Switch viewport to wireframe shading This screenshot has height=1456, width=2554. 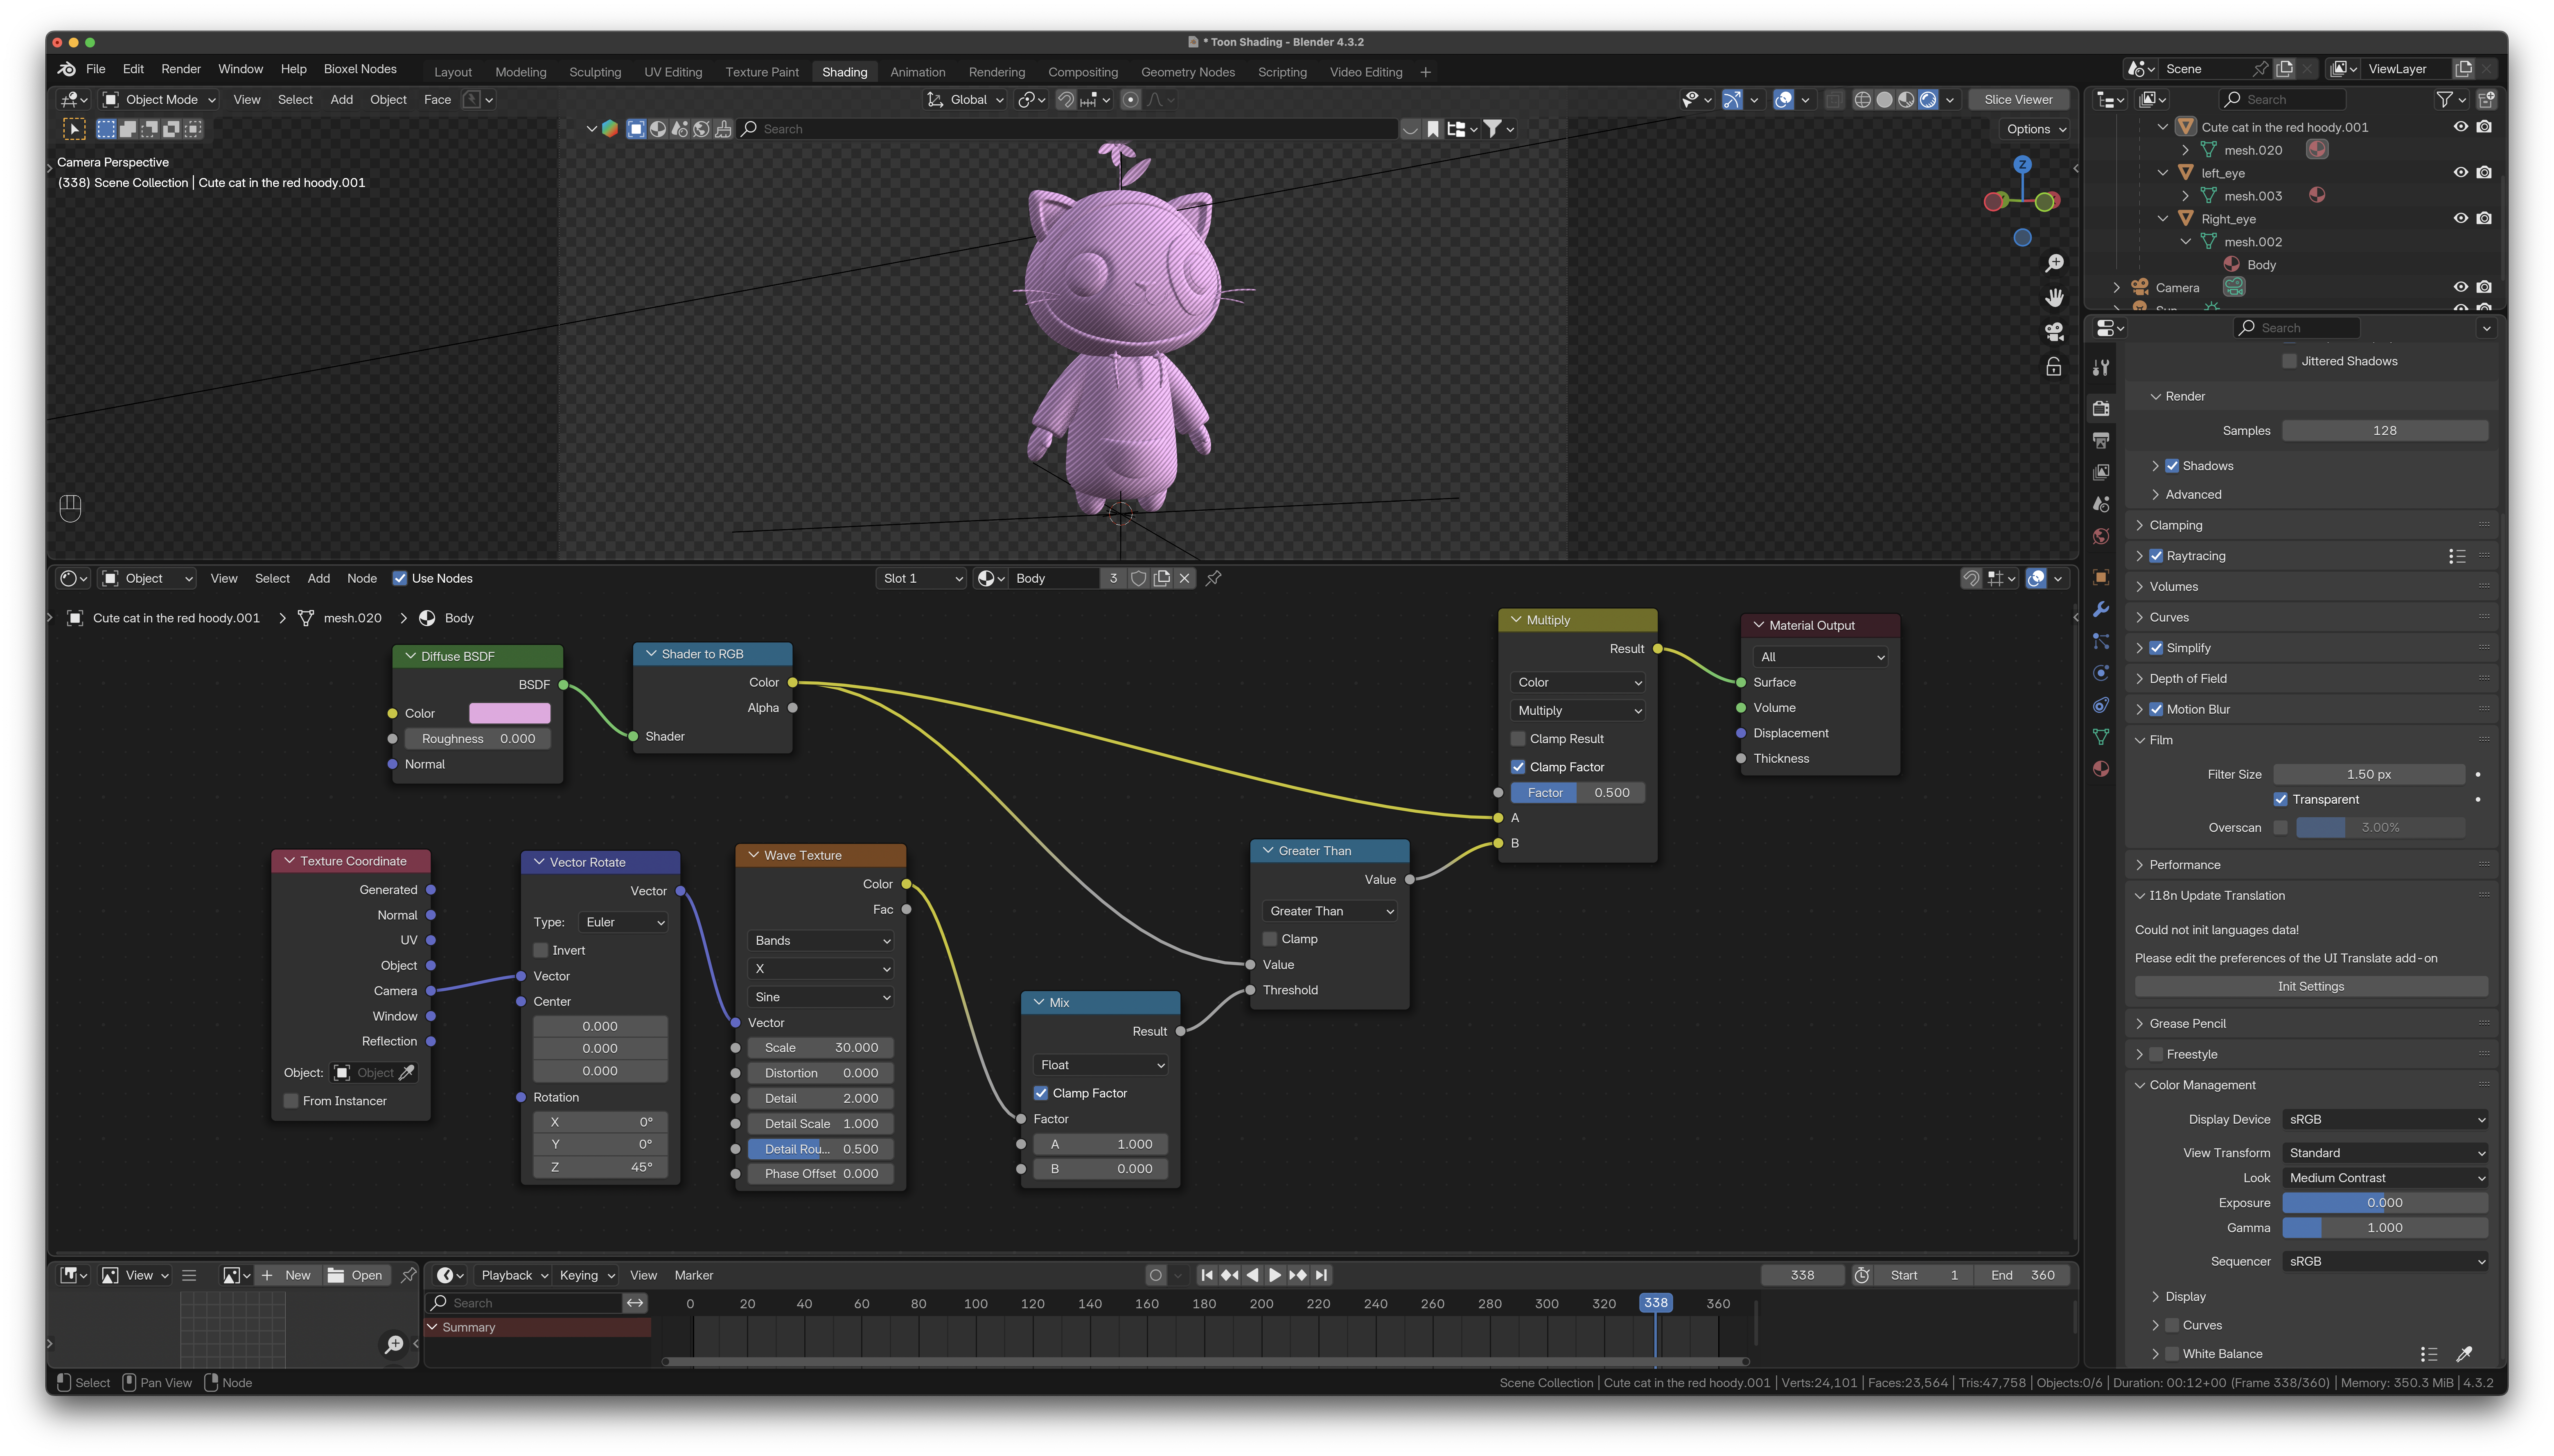pyautogui.click(x=1862, y=100)
